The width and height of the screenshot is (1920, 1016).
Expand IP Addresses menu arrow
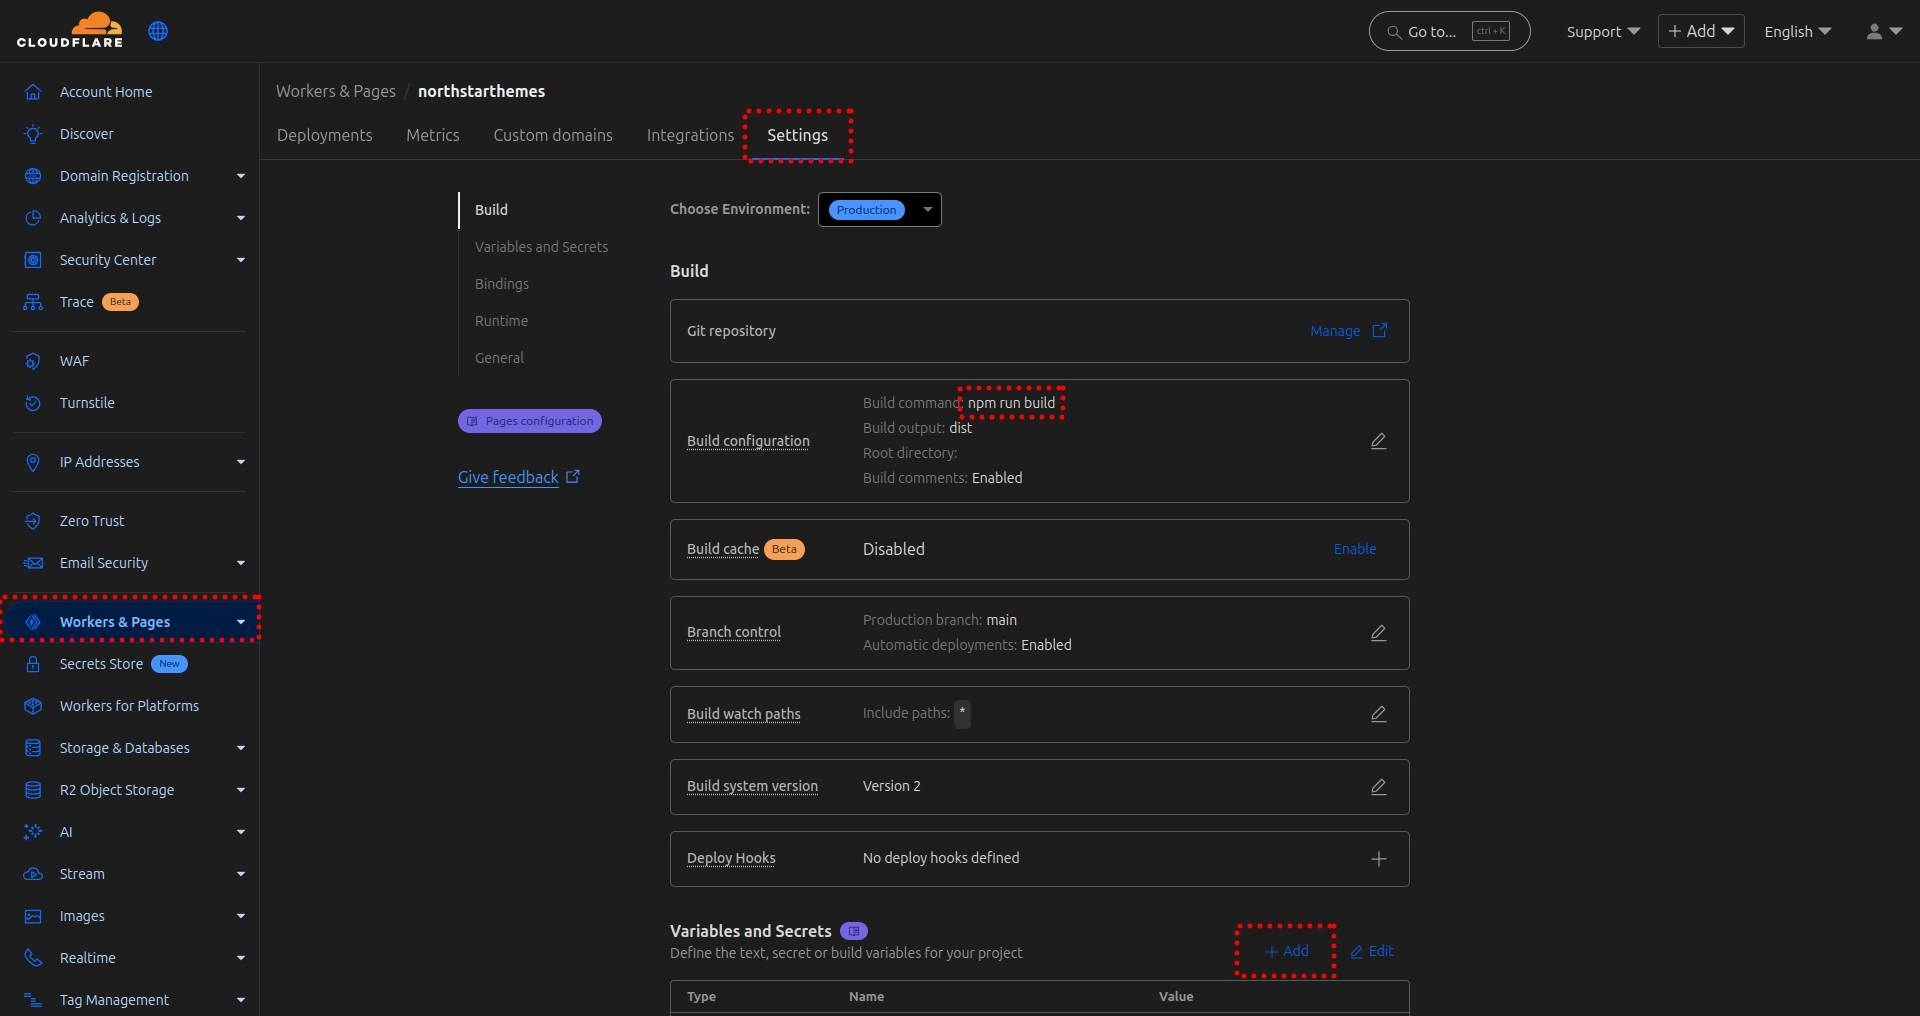point(241,462)
